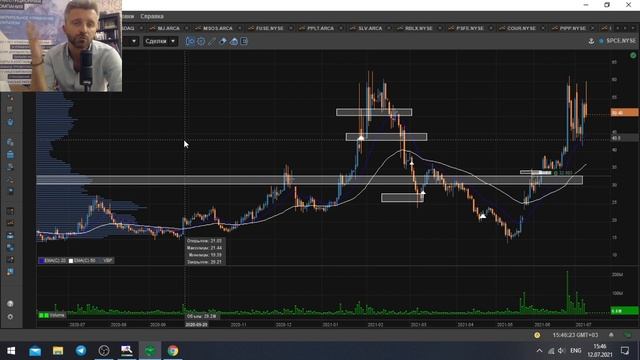Switch to the FUSE.NYSE tab
The image size is (640, 360).
pos(269,28)
